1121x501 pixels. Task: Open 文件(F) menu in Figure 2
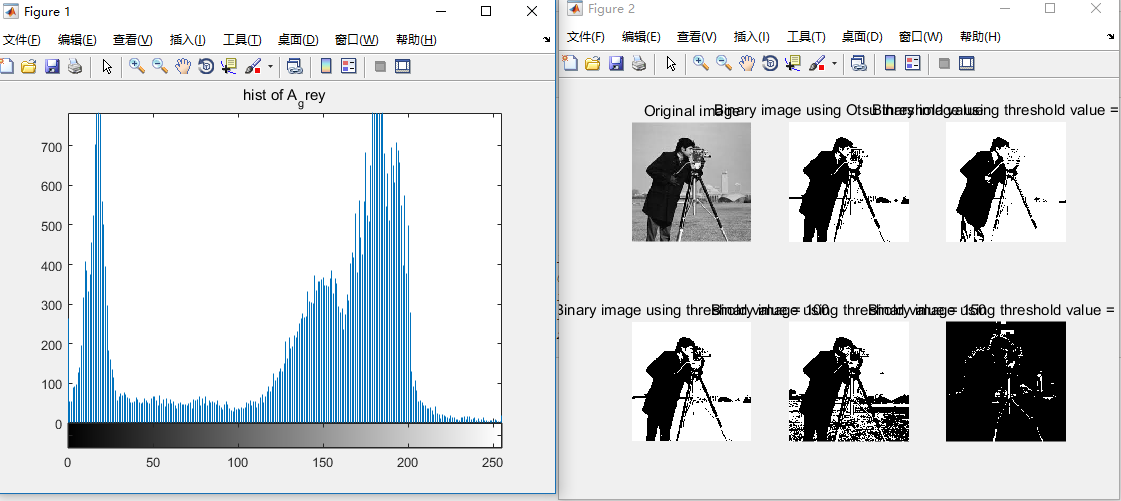[586, 37]
